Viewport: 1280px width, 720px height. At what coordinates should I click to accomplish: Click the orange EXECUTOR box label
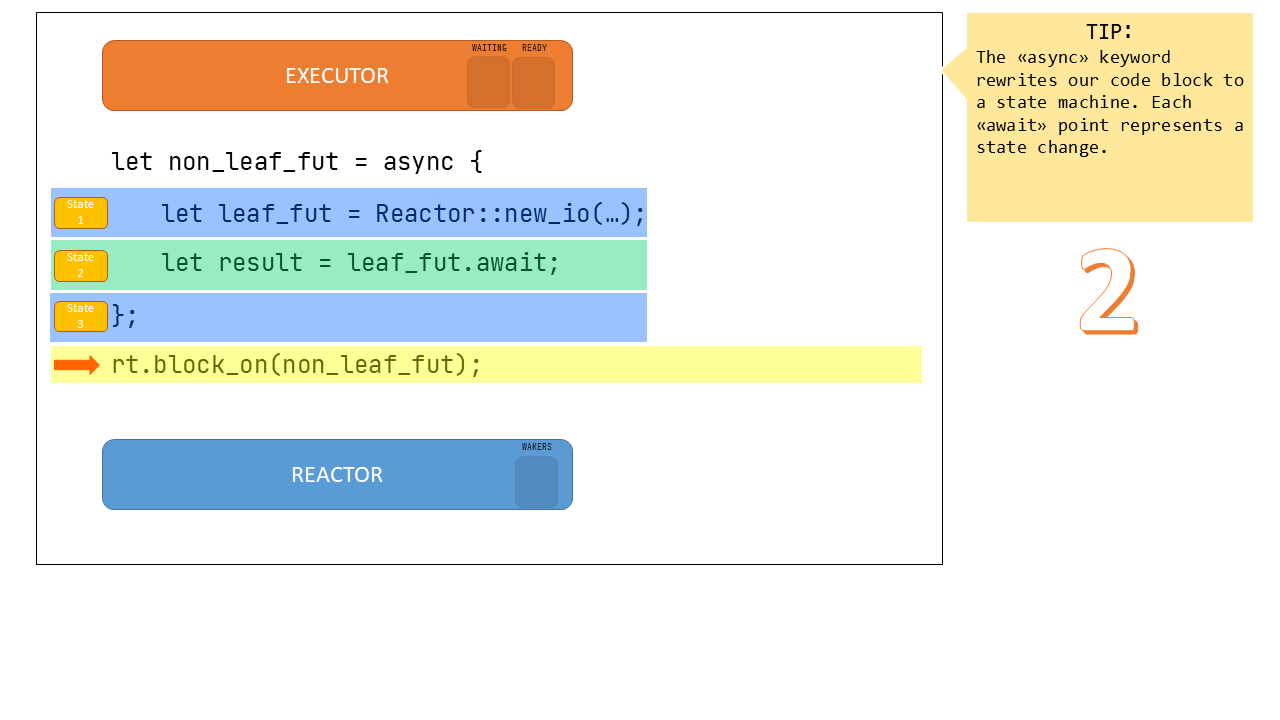pos(337,76)
